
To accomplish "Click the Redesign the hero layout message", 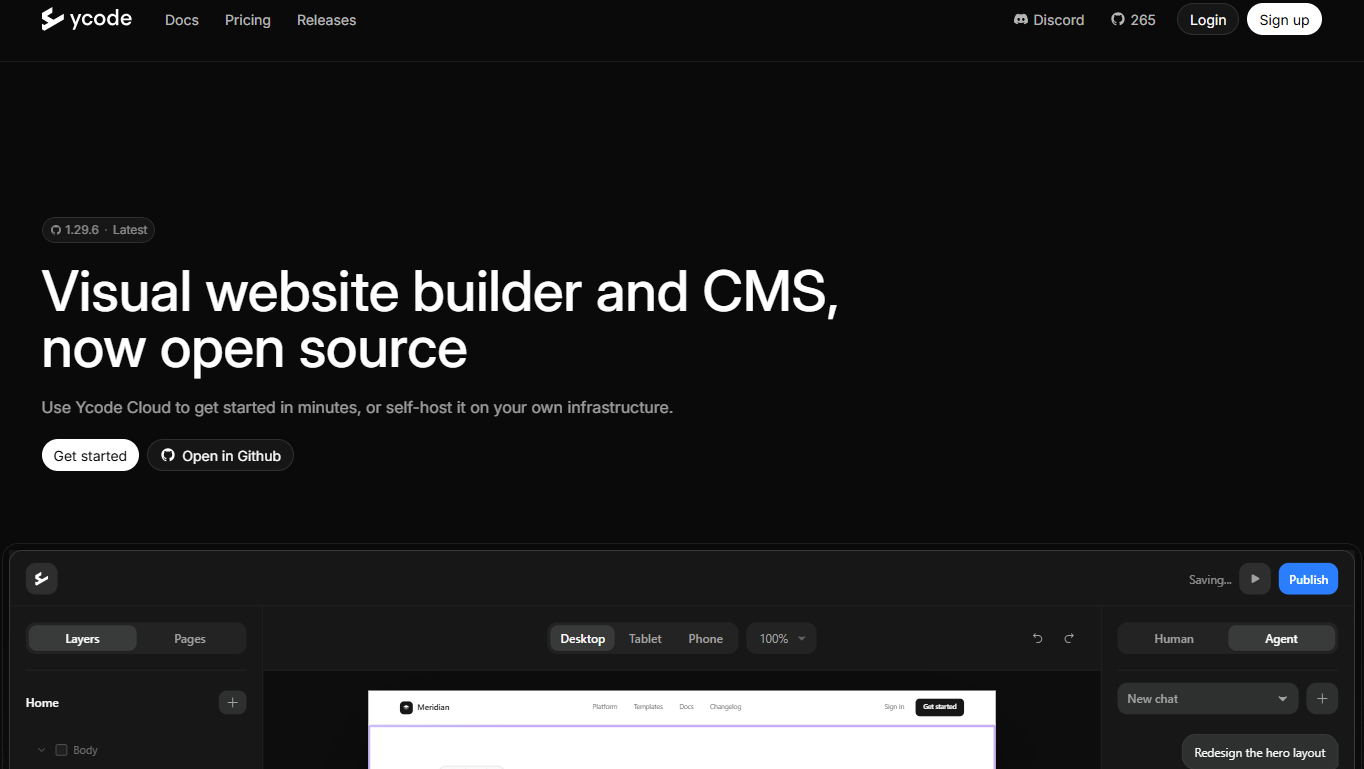I will pyautogui.click(x=1260, y=753).
